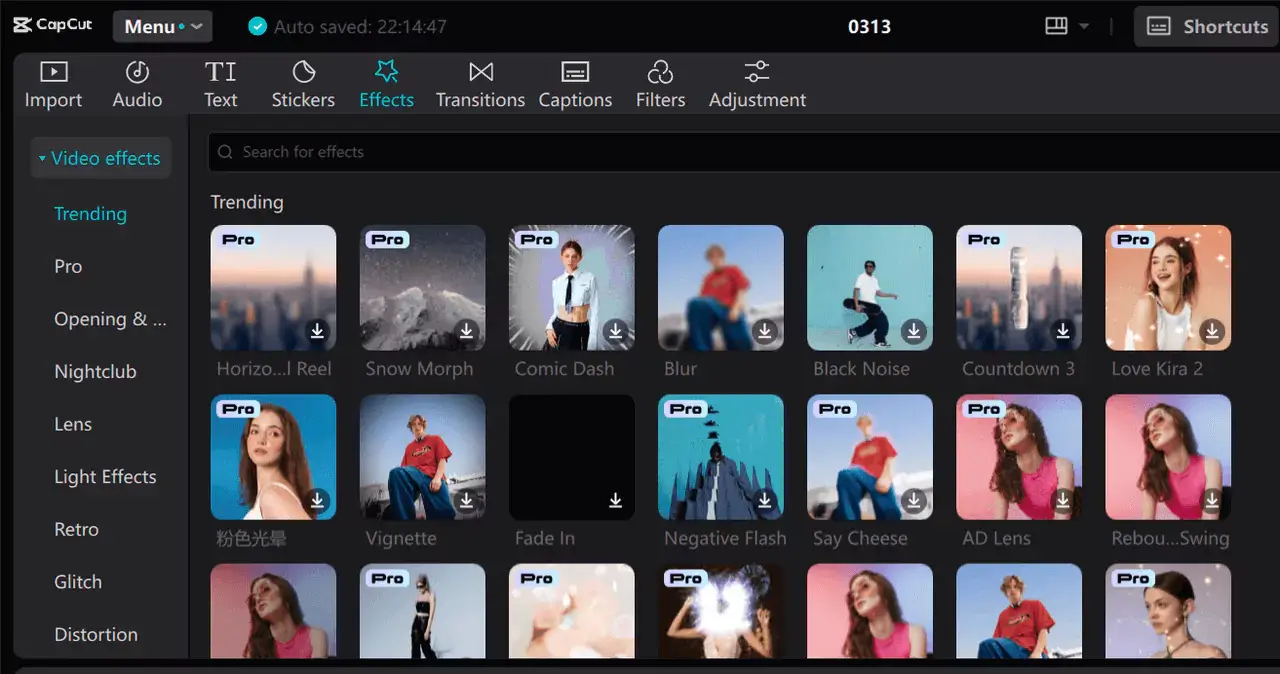This screenshot has height=674, width=1280.
Task: Switch to the Retro effects category
Action: point(76,529)
